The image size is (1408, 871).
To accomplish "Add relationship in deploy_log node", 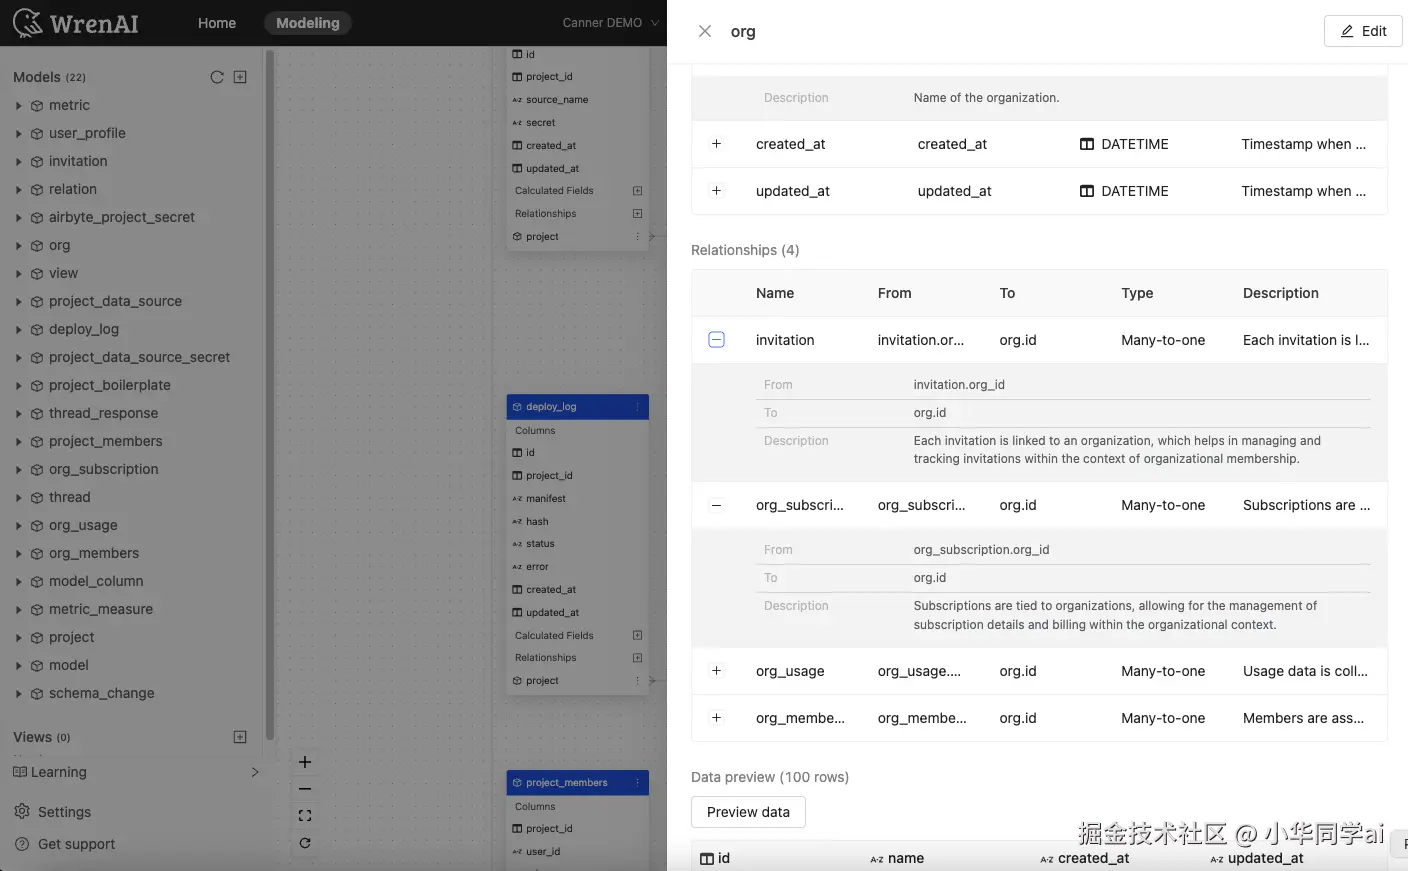I will coord(637,658).
